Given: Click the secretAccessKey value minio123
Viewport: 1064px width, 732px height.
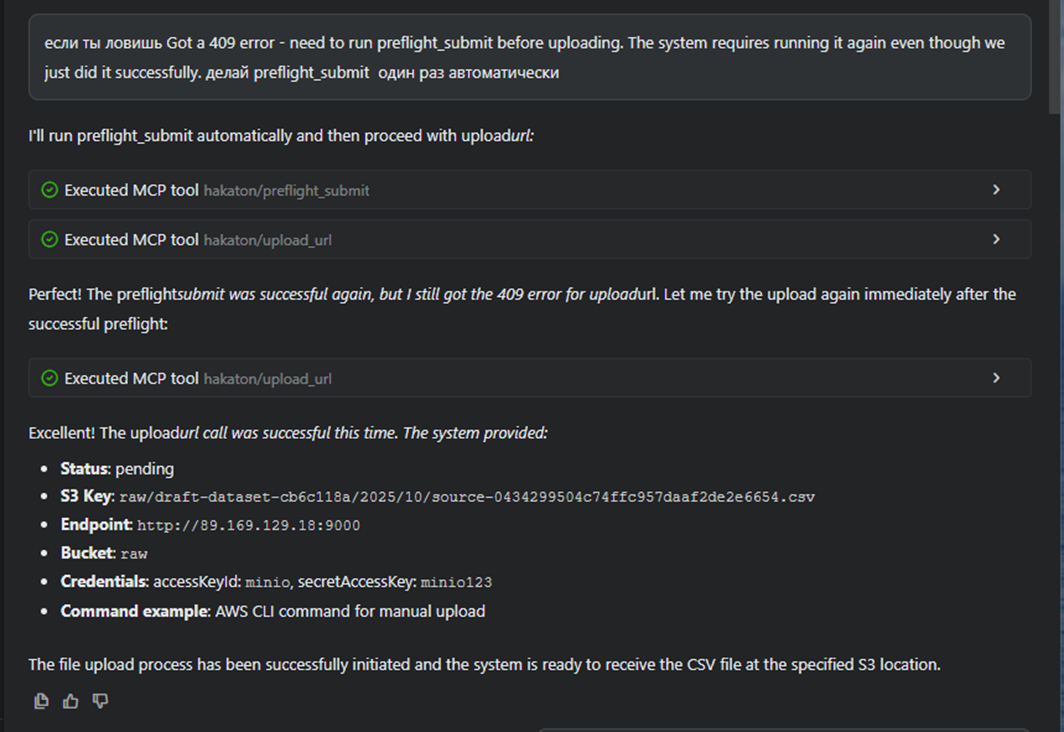Looking at the screenshot, I should coord(456,582).
